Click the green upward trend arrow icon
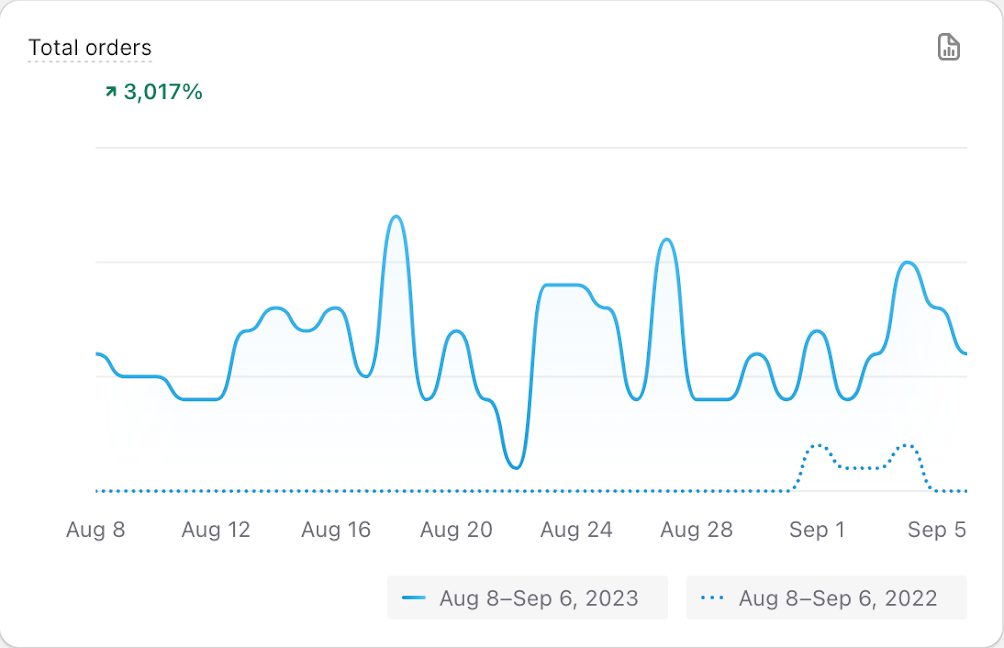 (110, 92)
